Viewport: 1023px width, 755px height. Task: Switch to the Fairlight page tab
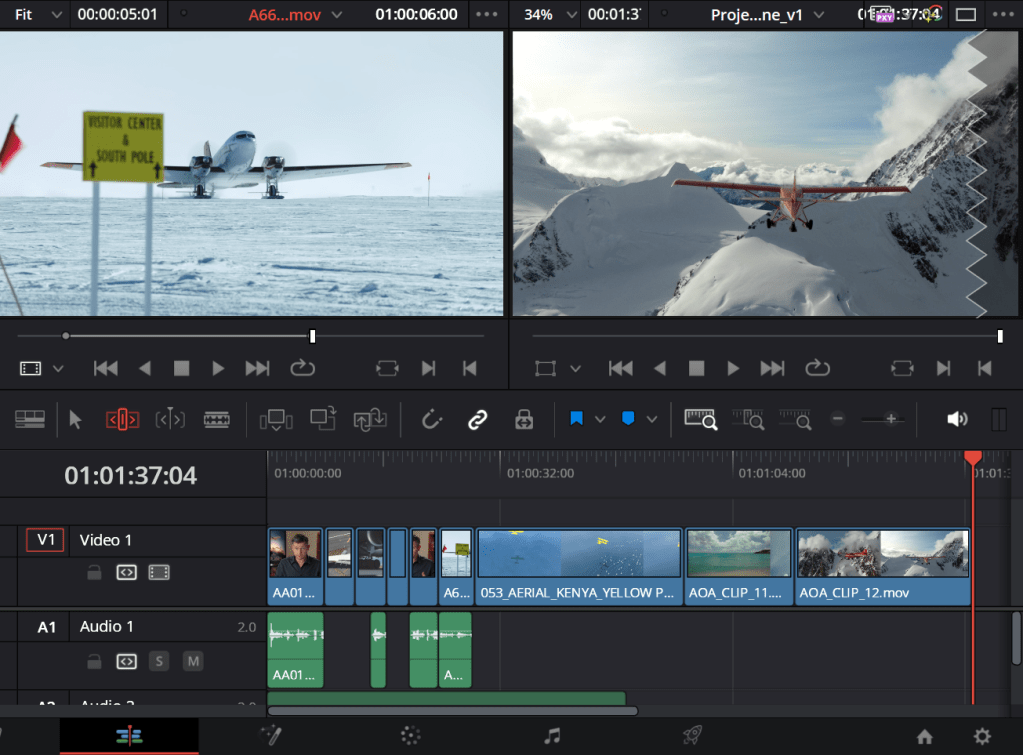552,736
